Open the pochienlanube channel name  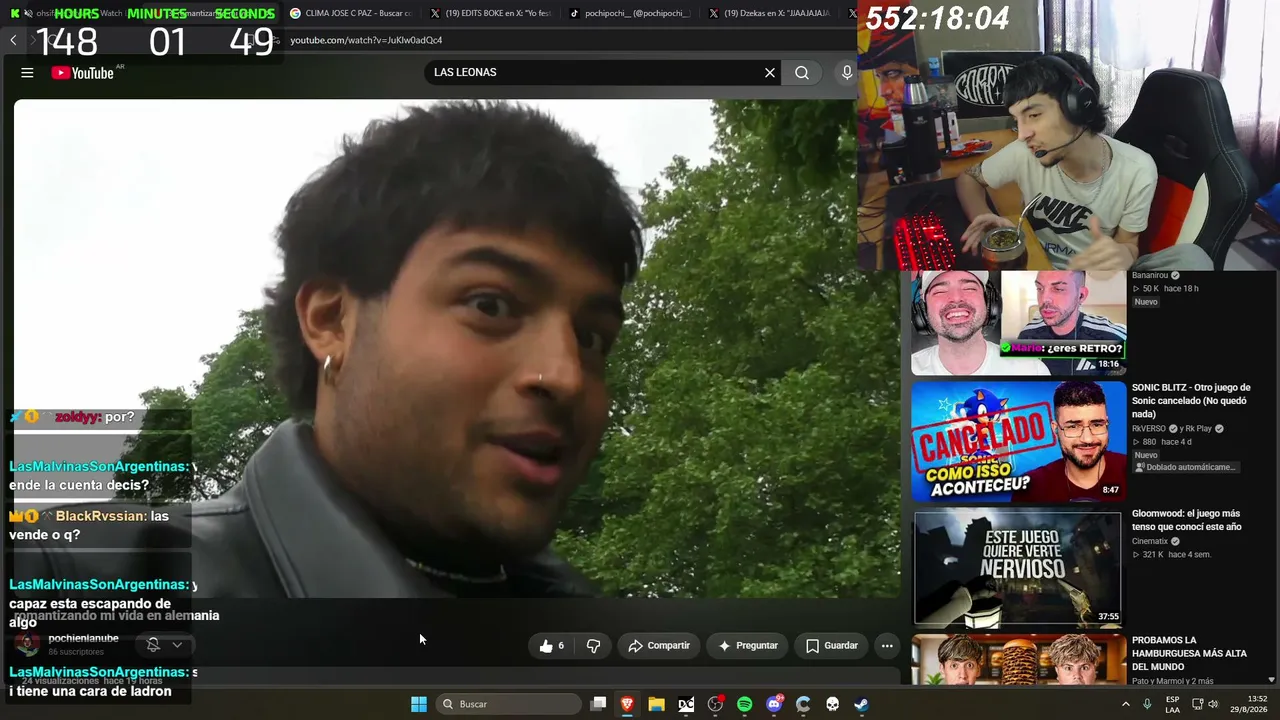(83, 638)
